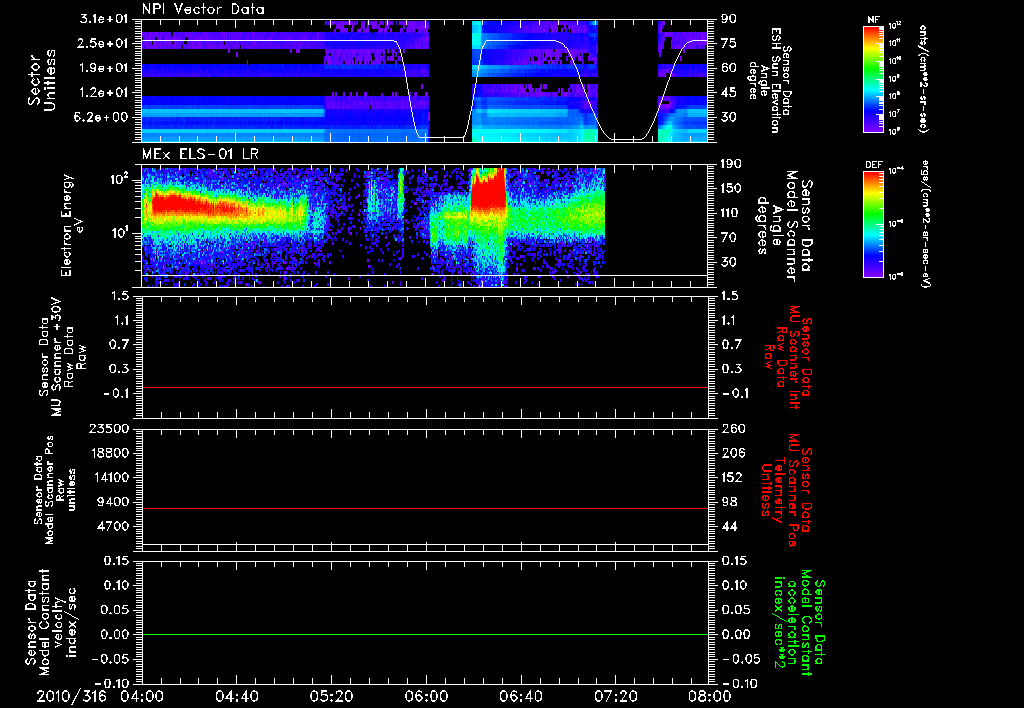Screen dimensions: 1024x708
Task: Click the '4700' scanner position tick label
Action: pyautogui.click(x=111, y=526)
